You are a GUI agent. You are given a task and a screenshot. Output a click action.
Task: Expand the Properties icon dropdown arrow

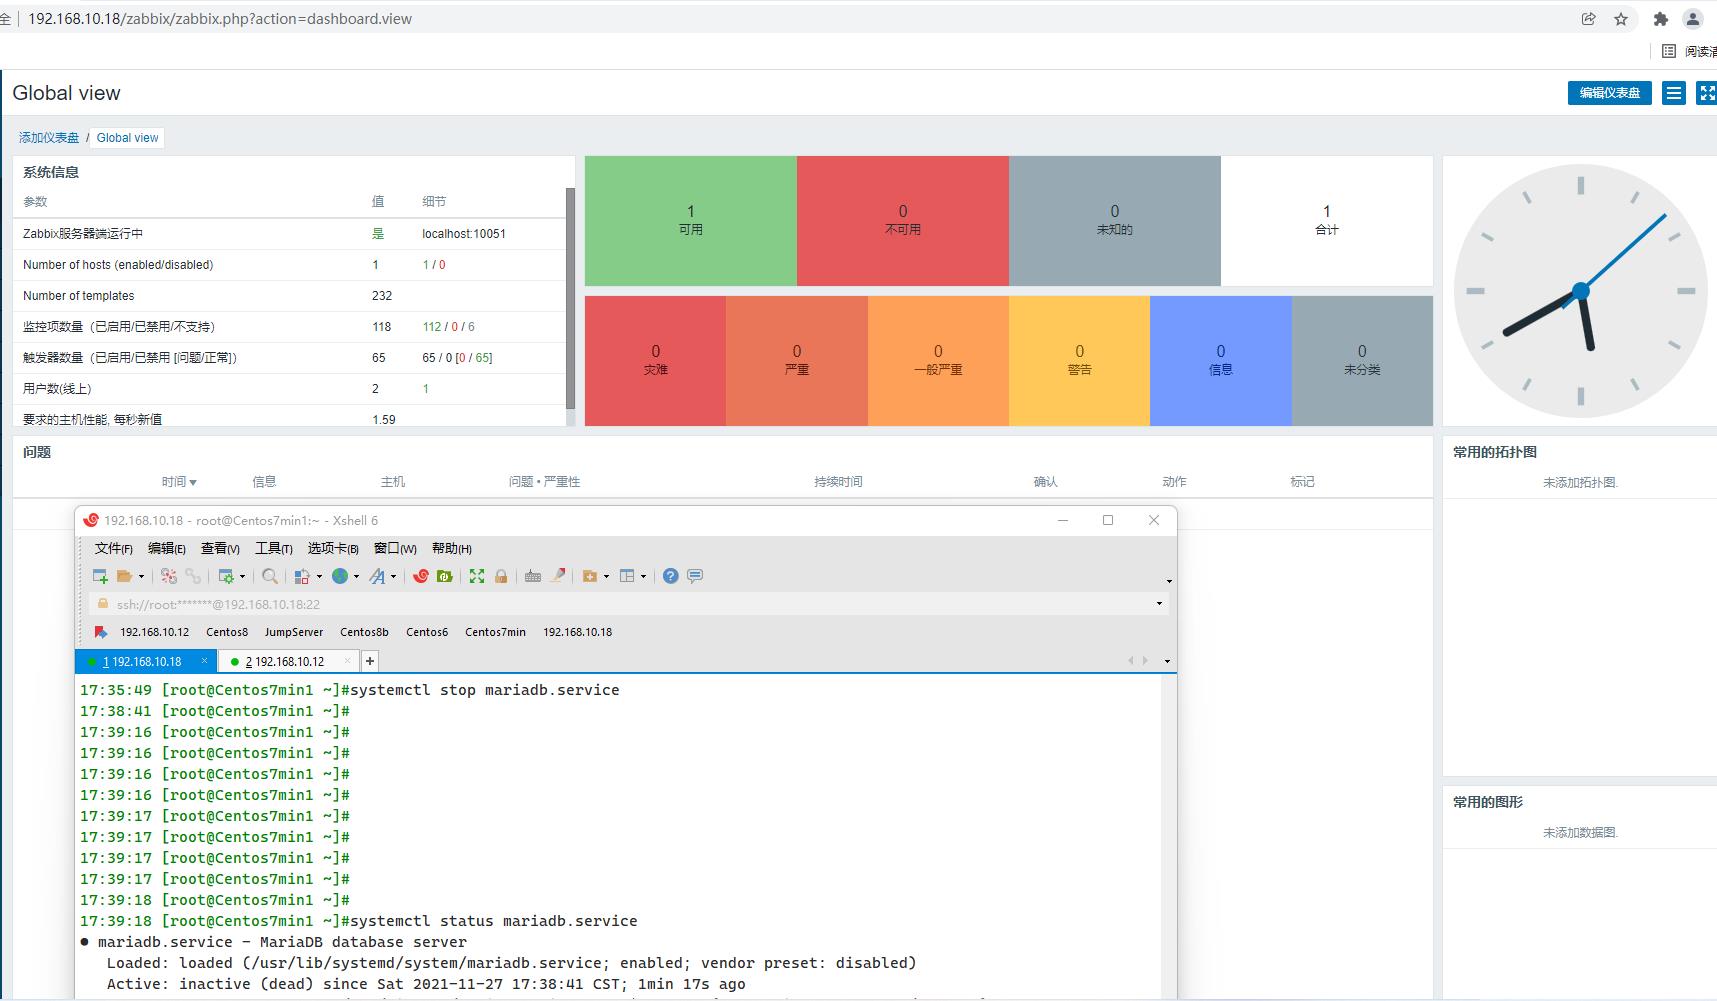pyautogui.click(x=242, y=576)
